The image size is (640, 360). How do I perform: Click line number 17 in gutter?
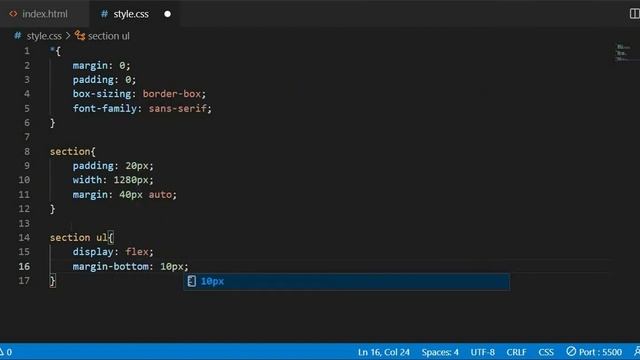(x=24, y=281)
